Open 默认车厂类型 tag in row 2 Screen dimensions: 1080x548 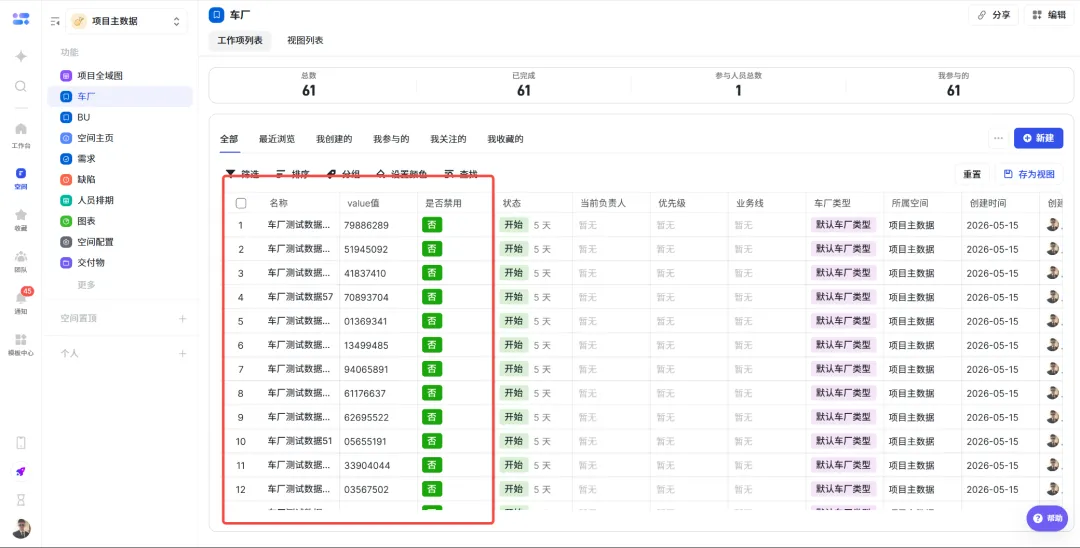pyautogui.click(x=843, y=249)
